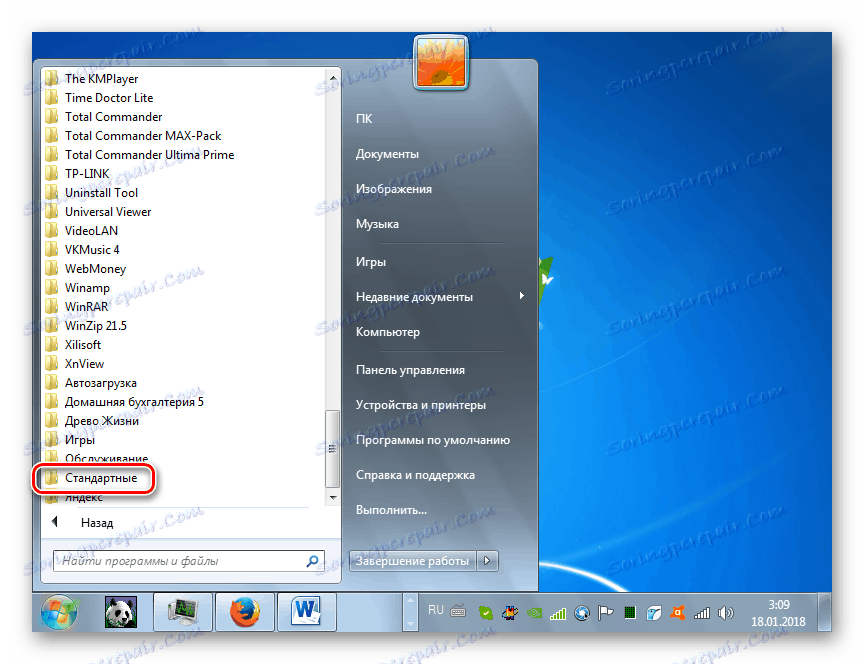Click the Avast antivirus tray icon
The width and height of the screenshot is (864, 664).
(x=678, y=613)
